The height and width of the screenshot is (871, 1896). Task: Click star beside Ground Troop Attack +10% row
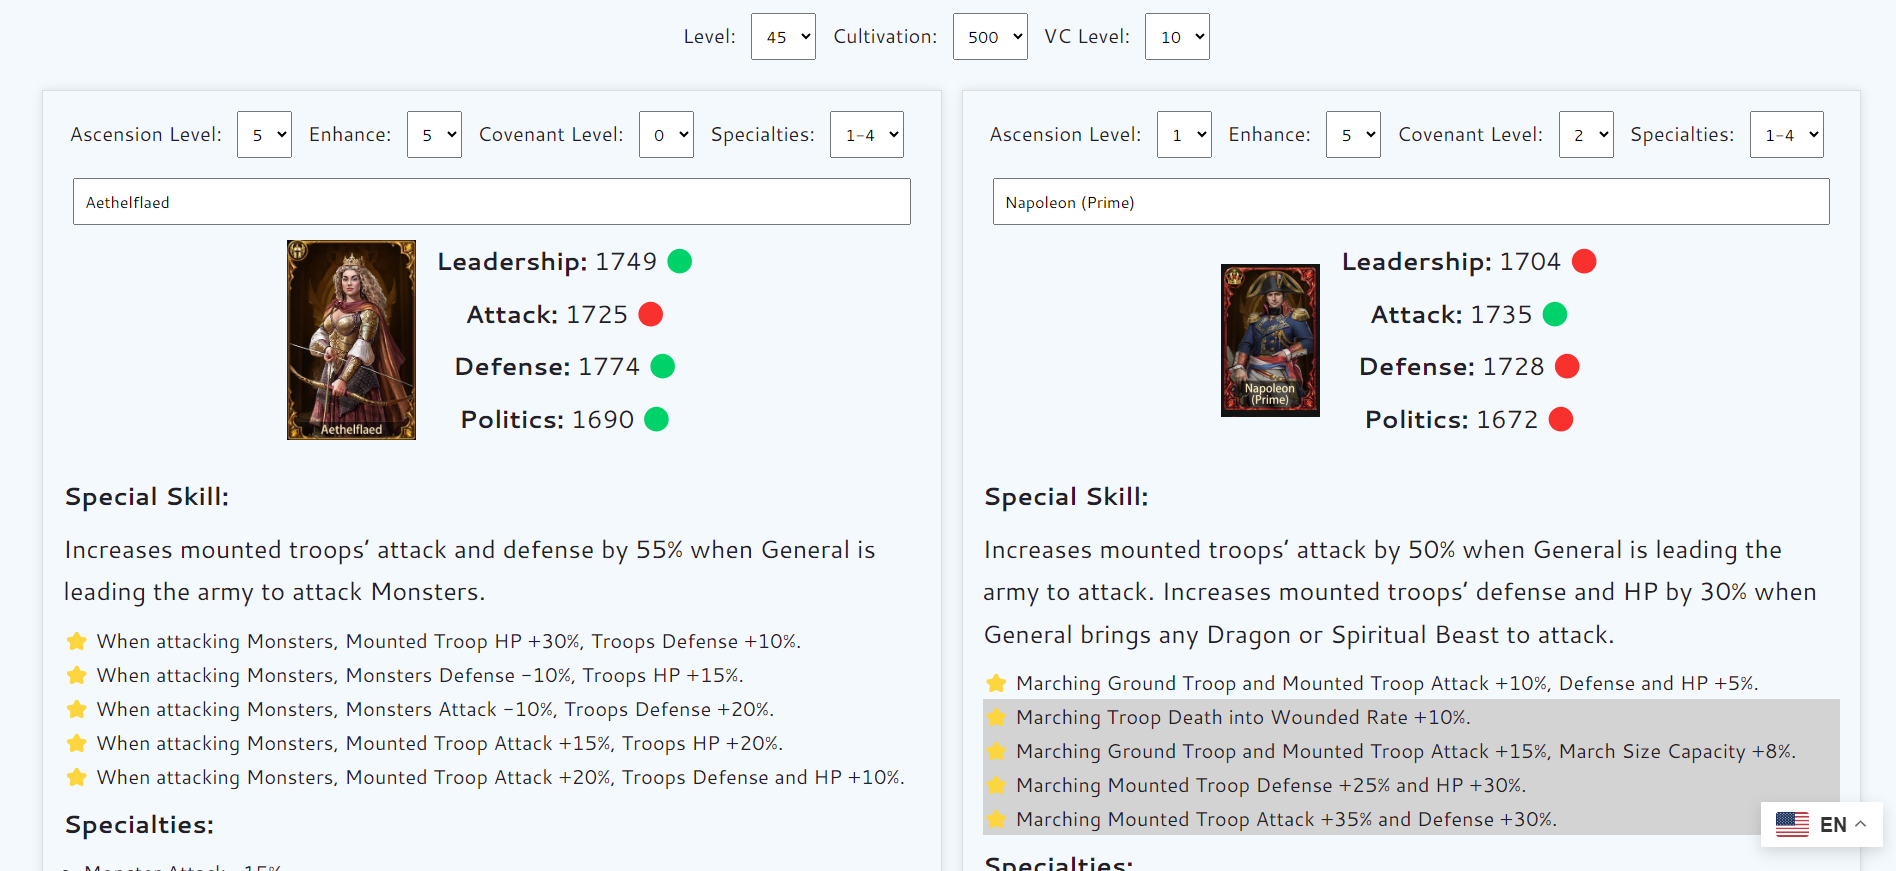tap(996, 683)
